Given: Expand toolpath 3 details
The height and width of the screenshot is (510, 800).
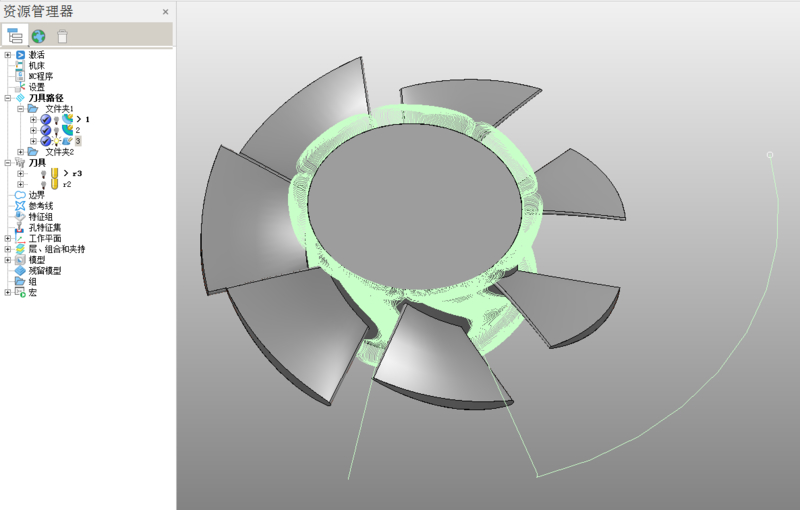Looking at the screenshot, I should click(x=33, y=141).
